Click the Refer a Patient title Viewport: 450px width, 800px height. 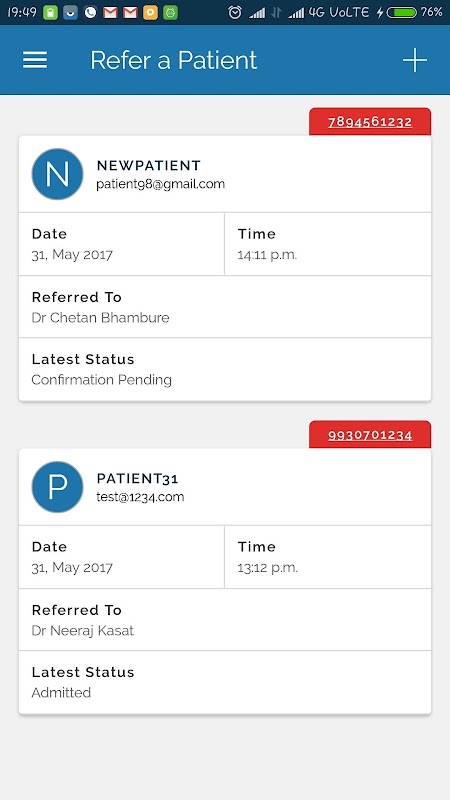point(174,60)
